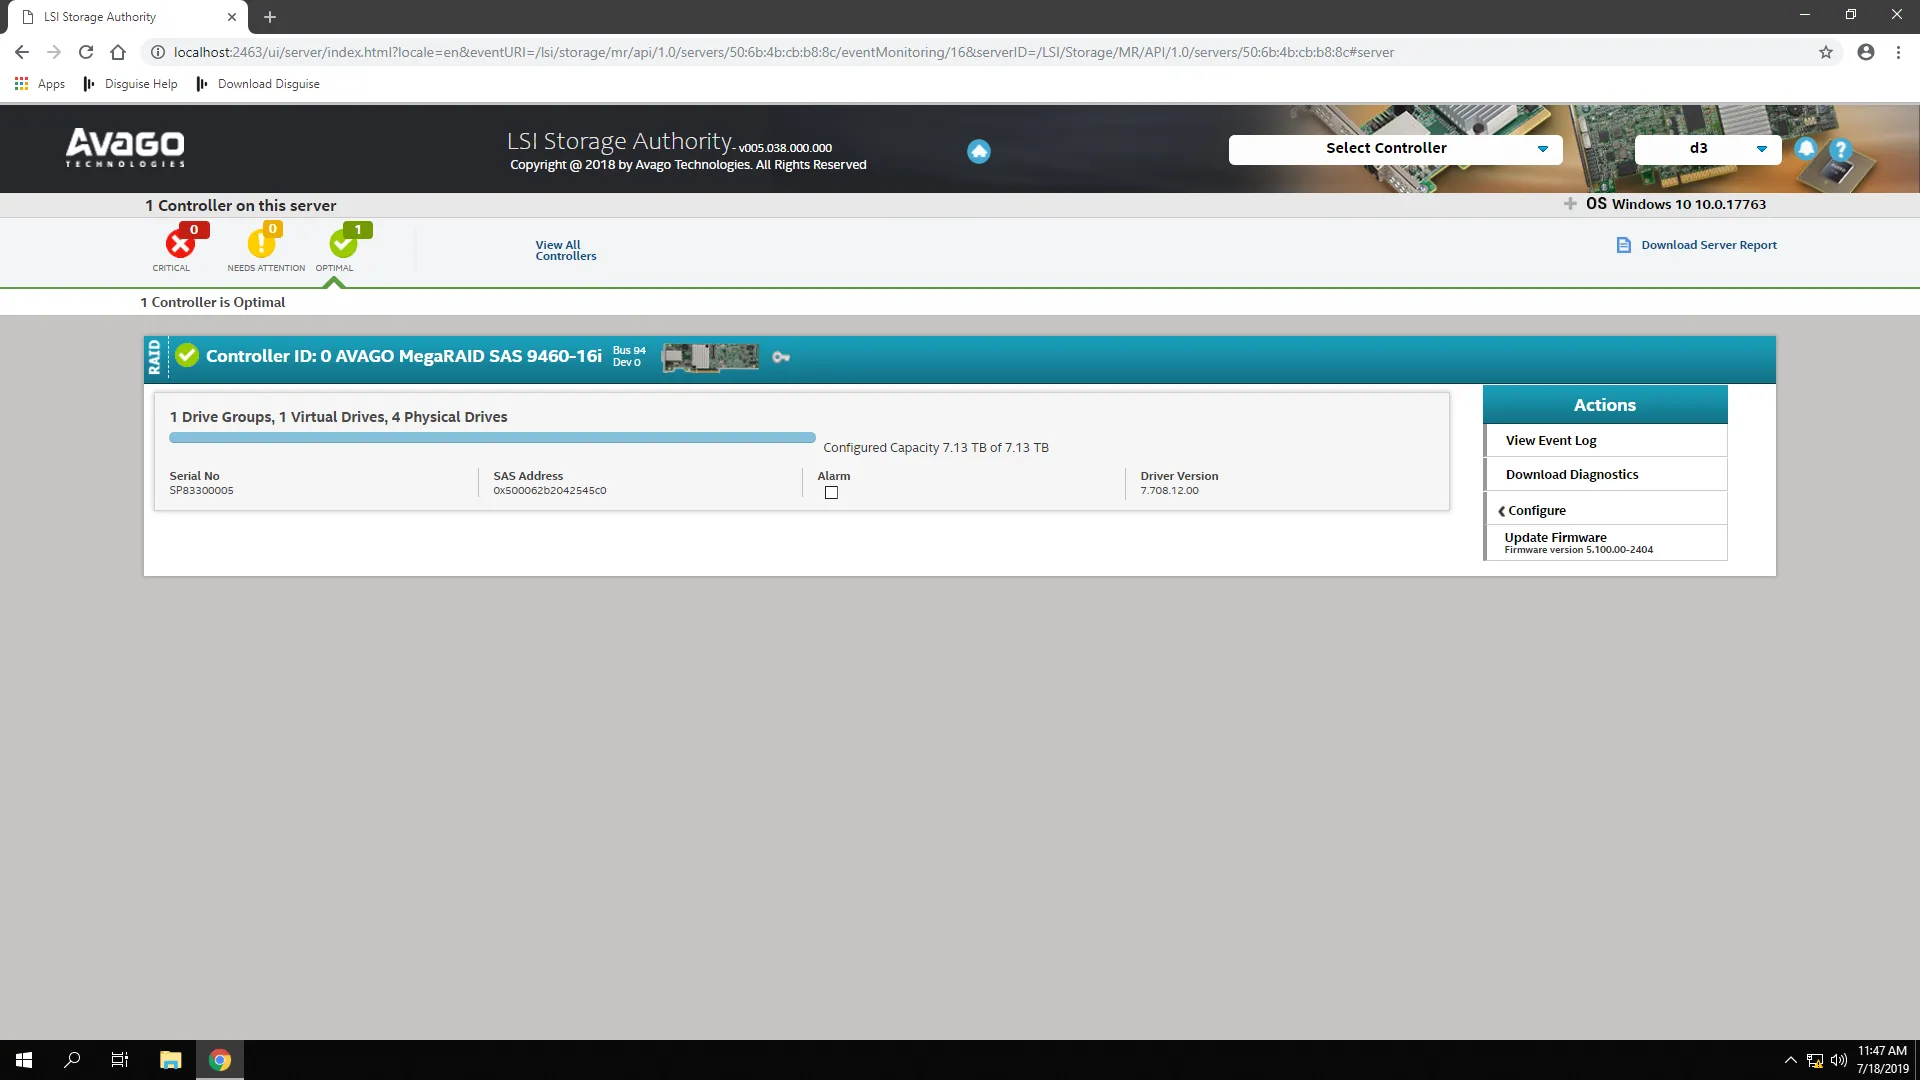This screenshot has height=1080, width=1920.
Task: Click View All Controllers link
Action: point(565,250)
